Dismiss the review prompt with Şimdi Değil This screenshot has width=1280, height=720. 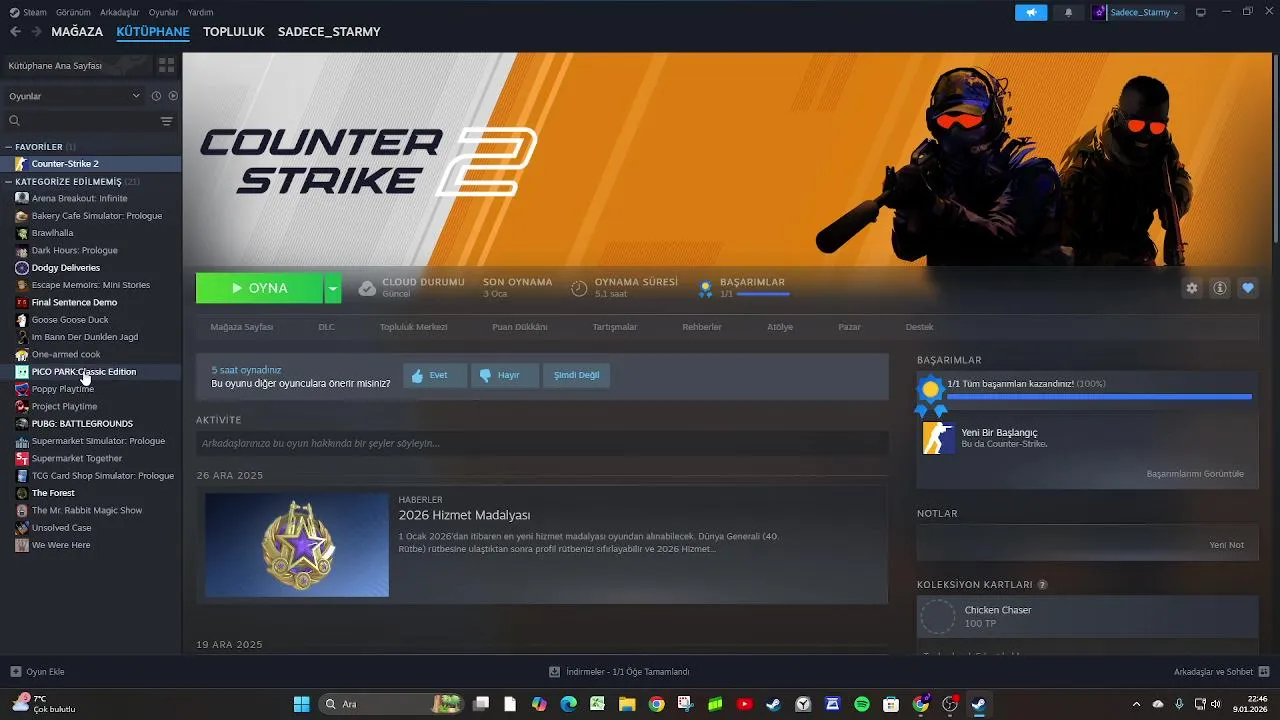pos(577,375)
